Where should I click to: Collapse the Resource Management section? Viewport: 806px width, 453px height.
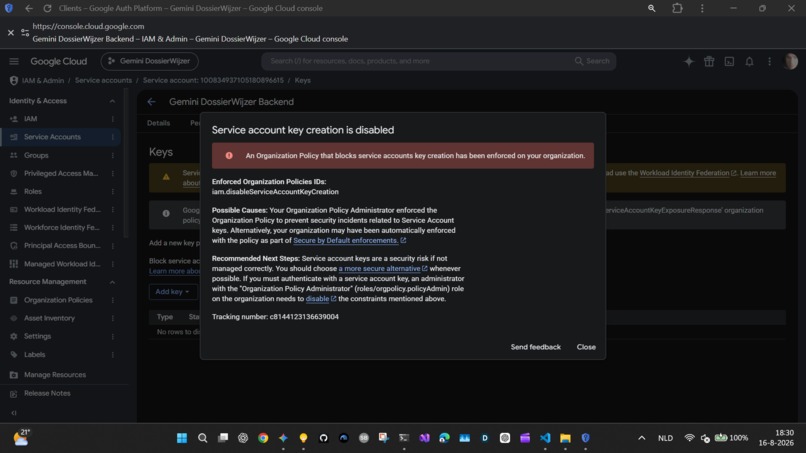coord(112,282)
